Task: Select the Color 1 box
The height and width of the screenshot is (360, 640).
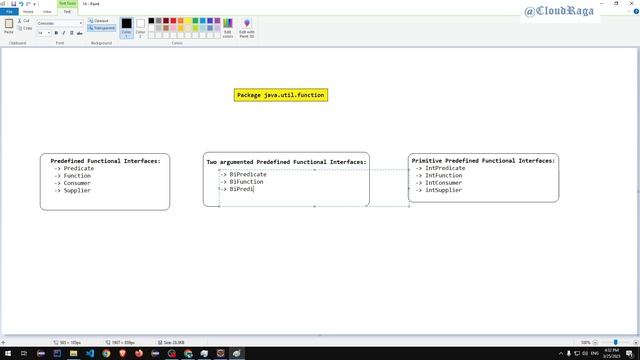Action: click(x=127, y=28)
